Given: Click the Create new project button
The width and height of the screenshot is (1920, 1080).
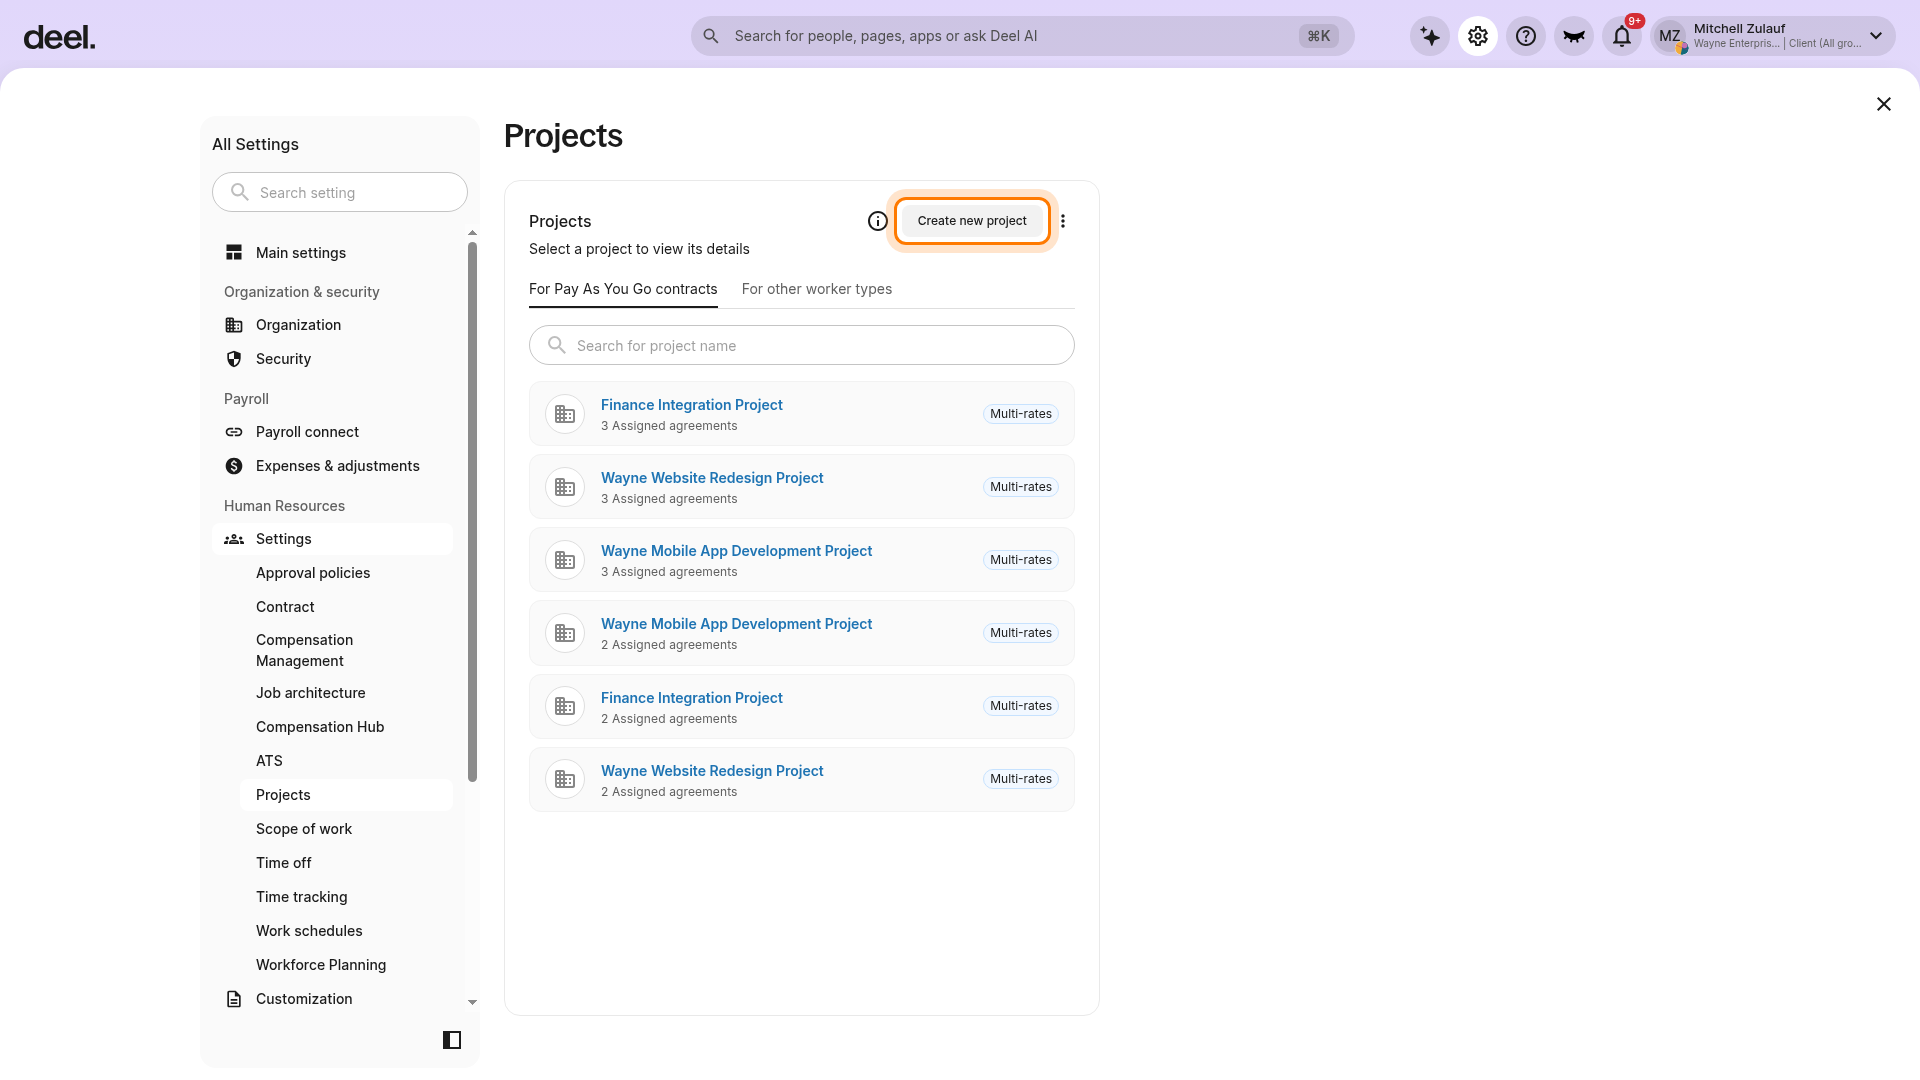Looking at the screenshot, I should (972, 221).
